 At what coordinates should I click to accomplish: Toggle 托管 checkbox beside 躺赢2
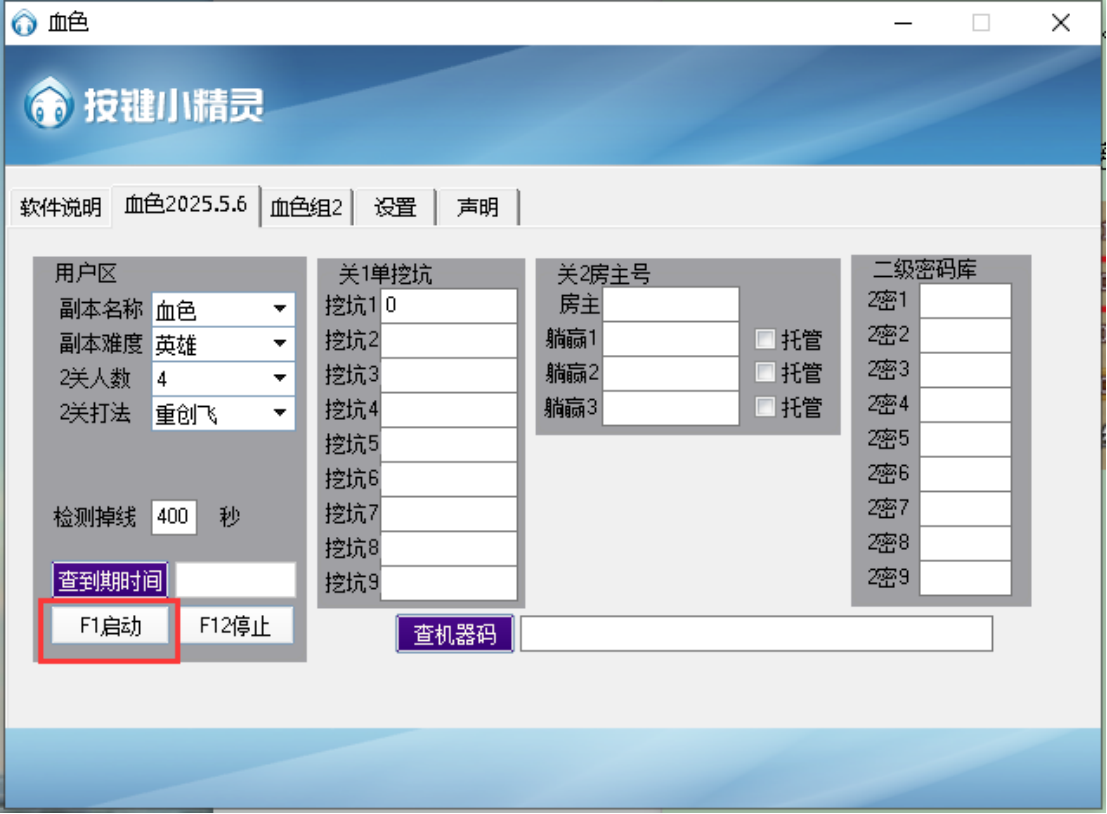(x=765, y=373)
